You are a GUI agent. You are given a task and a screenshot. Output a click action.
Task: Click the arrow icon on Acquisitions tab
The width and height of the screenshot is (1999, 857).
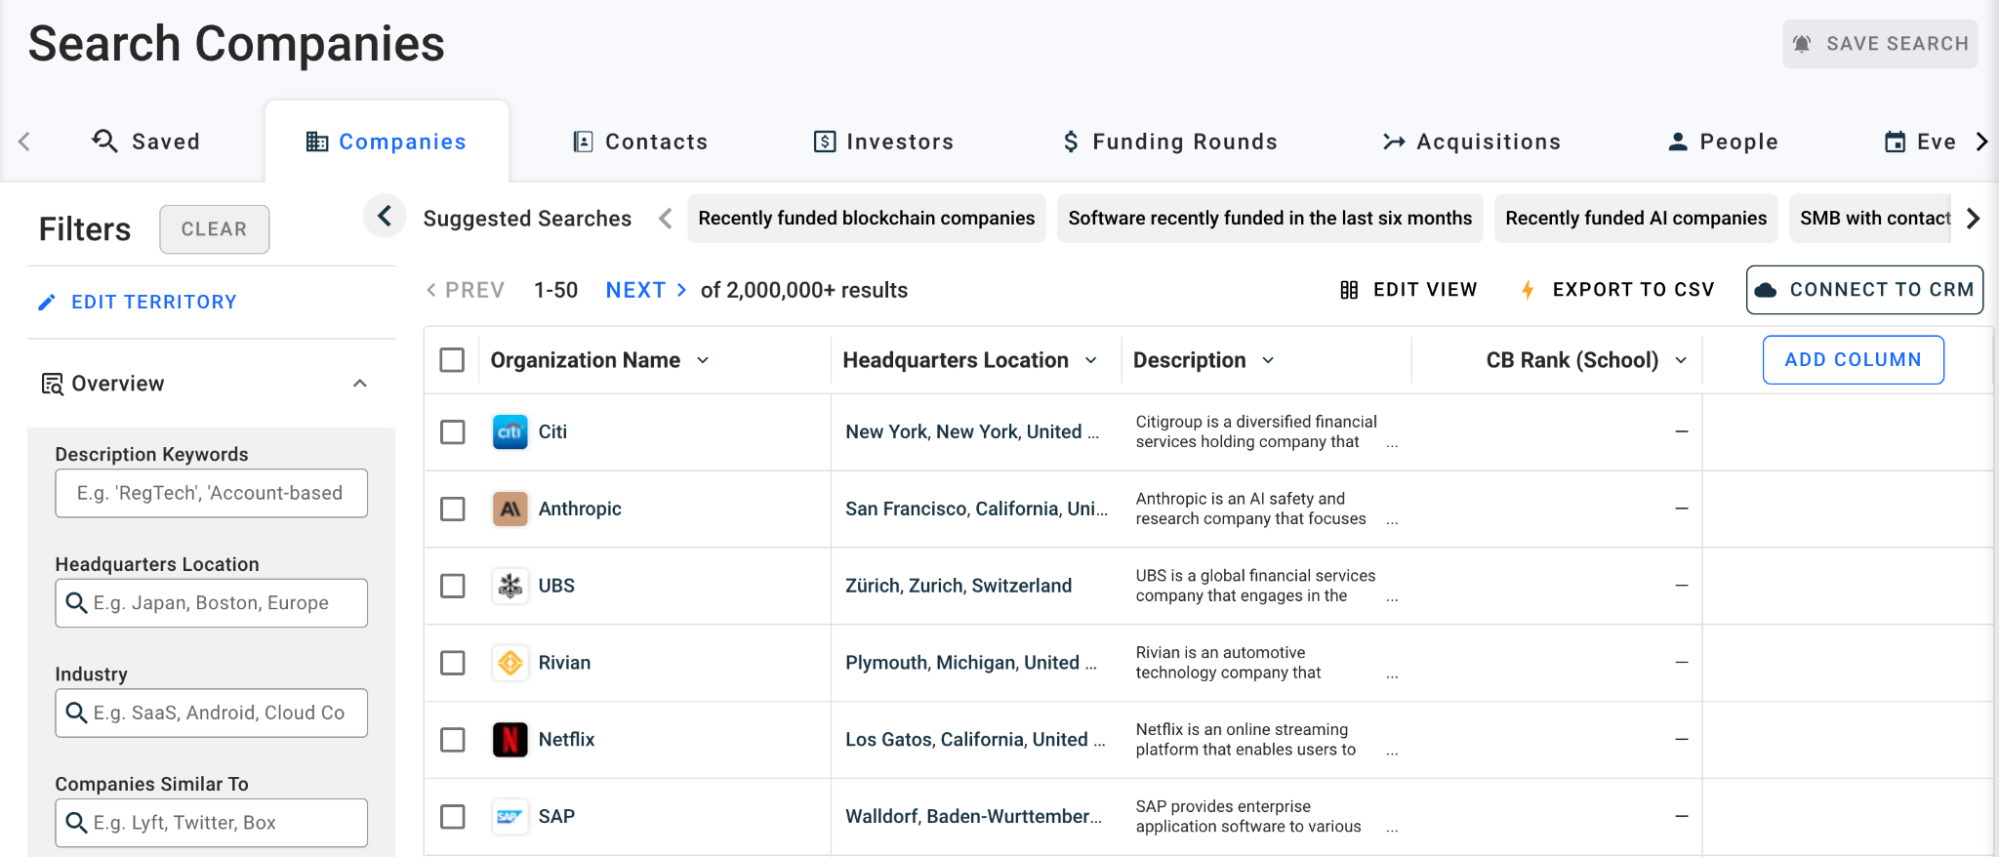(x=1394, y=142)
